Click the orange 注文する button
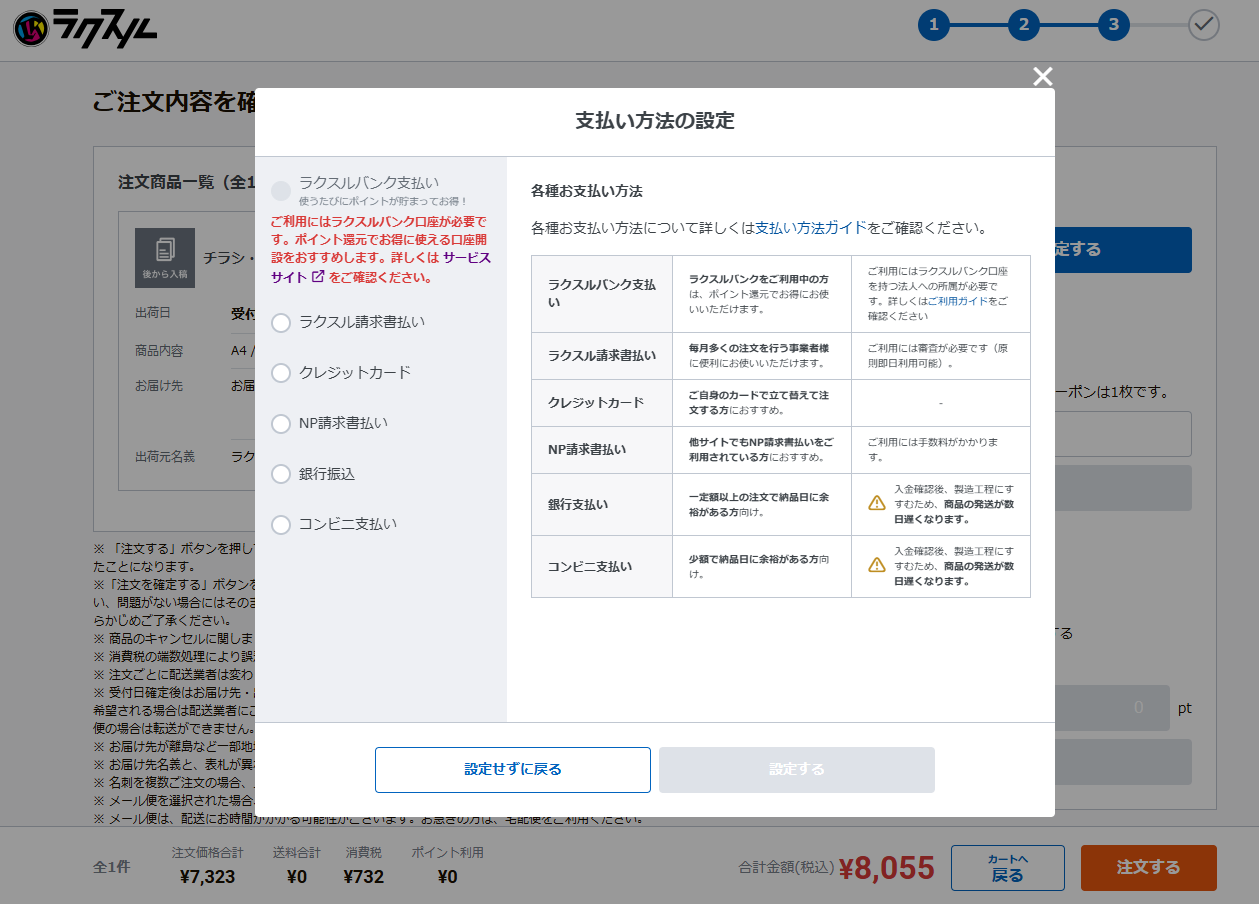The image size is (1259, 904). [1149, 868]
